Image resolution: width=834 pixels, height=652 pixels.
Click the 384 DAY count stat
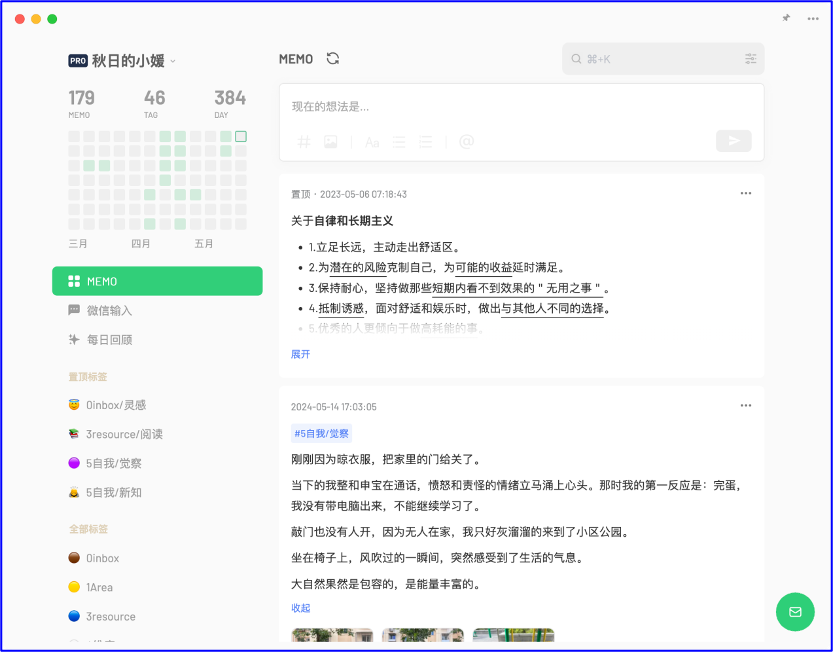click(230, 104)
